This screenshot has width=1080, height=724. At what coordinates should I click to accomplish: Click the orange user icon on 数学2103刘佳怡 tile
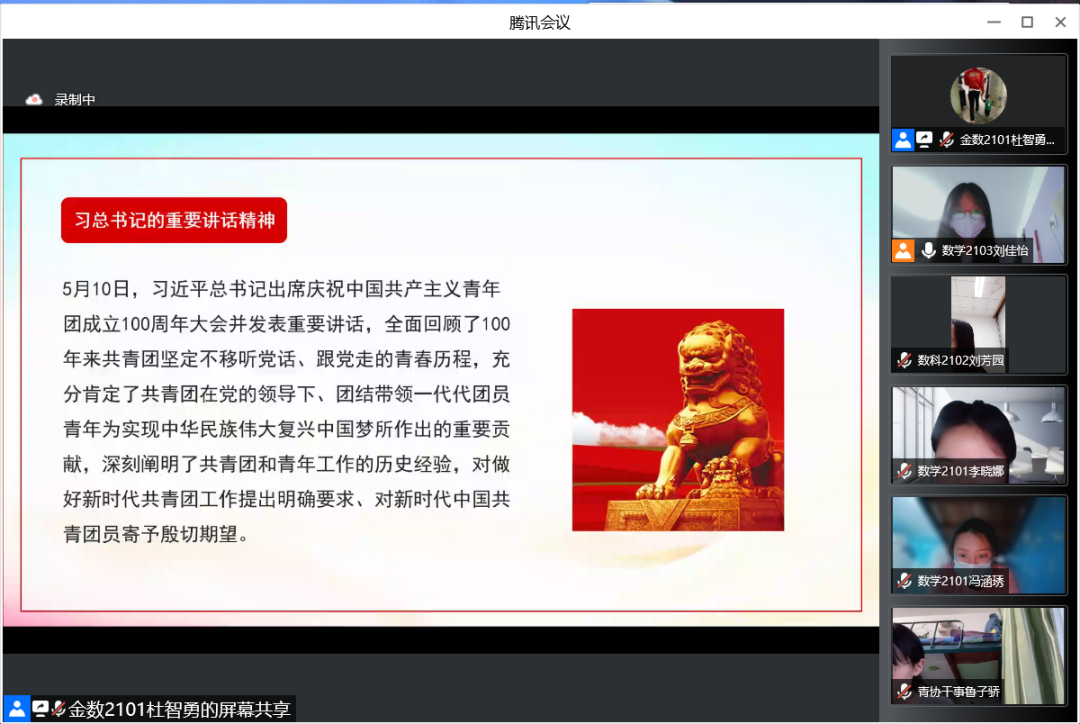(x=903, y=250)
